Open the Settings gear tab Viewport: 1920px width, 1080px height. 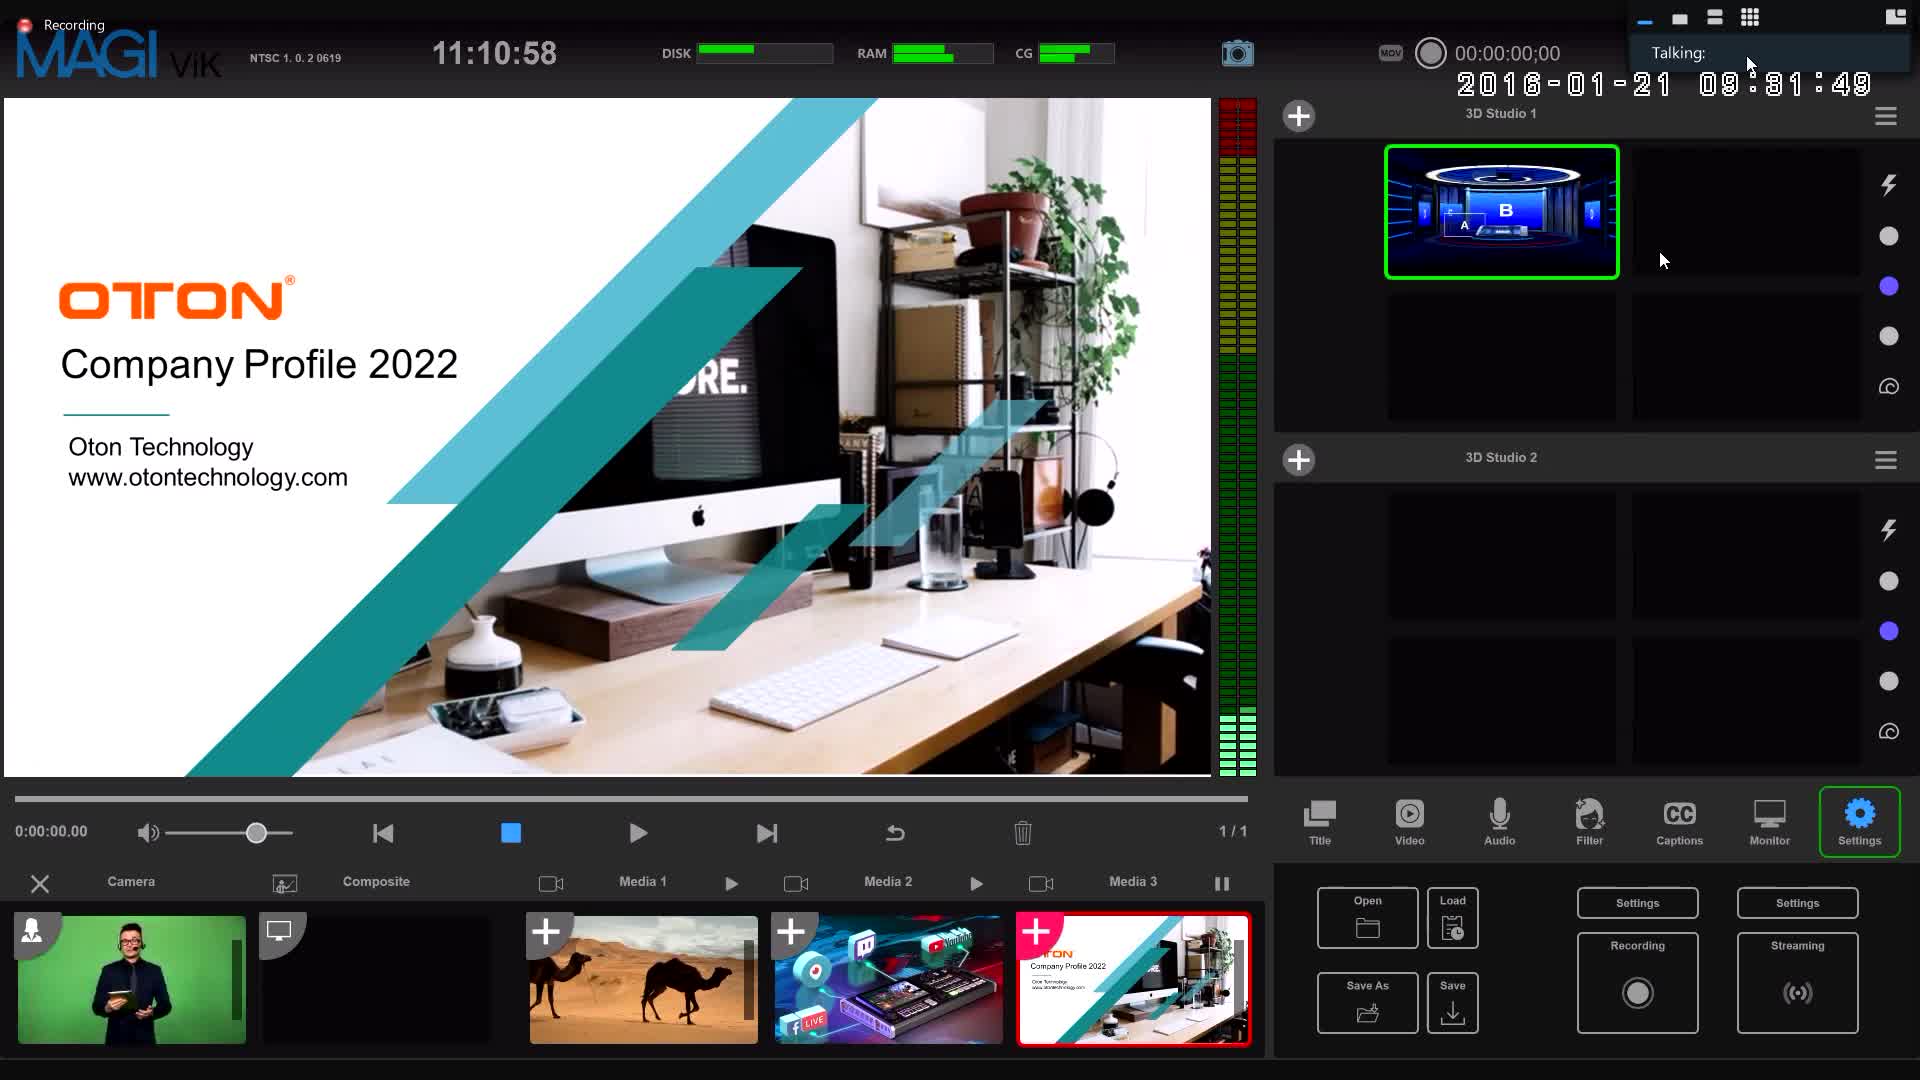coord(1859,822)
